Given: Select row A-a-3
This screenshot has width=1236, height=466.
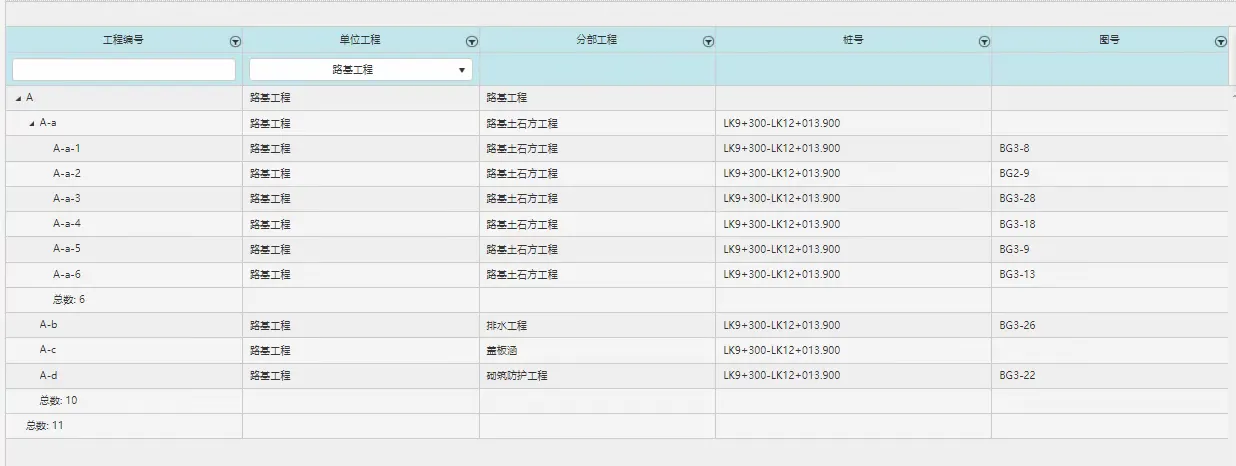Looking at the screenshot, I should 617,199.
